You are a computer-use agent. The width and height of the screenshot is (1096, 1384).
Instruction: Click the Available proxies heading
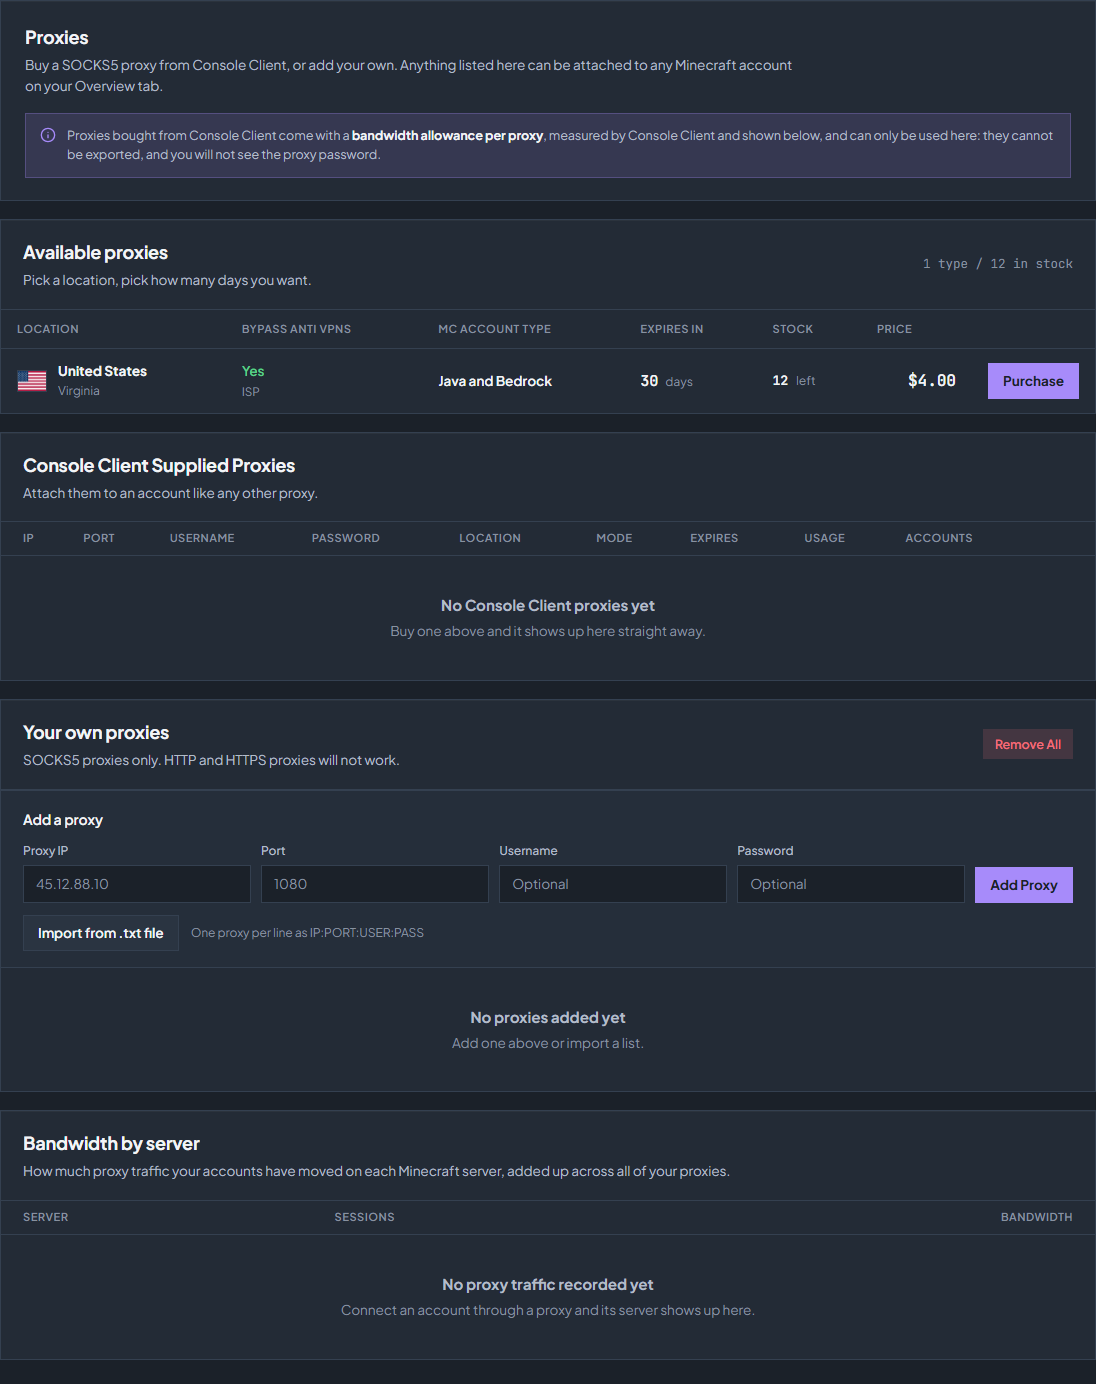coord(96,253)
